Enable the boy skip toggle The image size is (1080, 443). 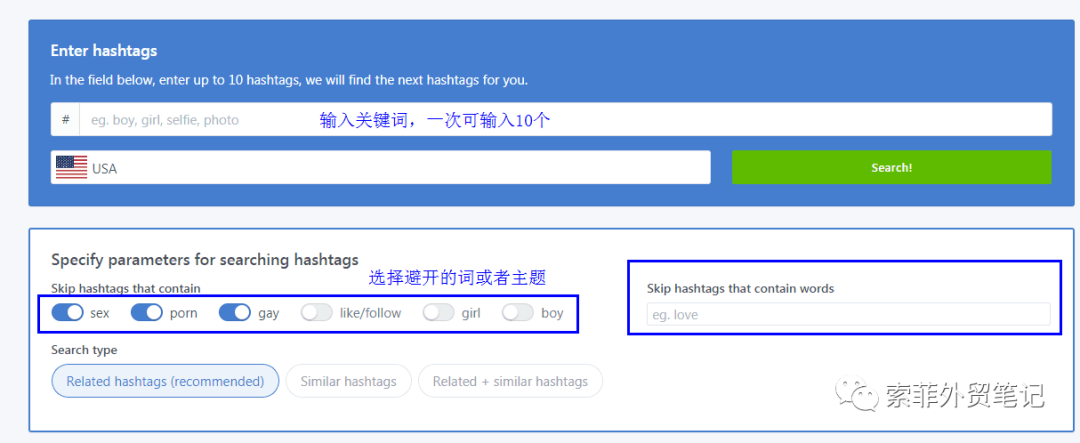click(518, 313)
